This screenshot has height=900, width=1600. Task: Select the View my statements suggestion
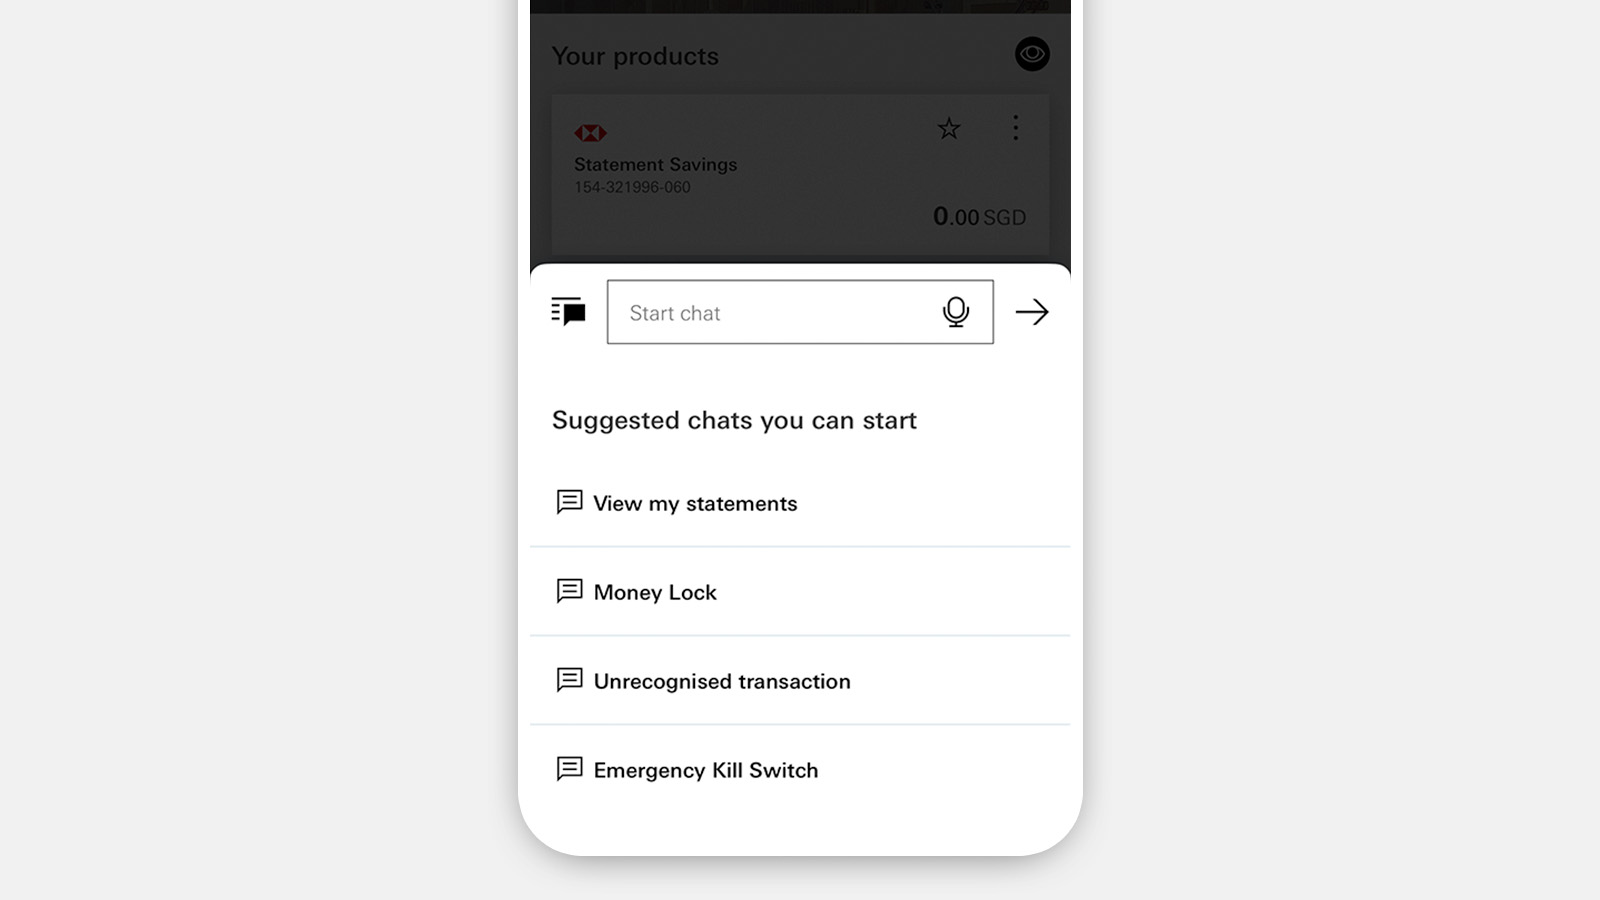tap(800, 503)
